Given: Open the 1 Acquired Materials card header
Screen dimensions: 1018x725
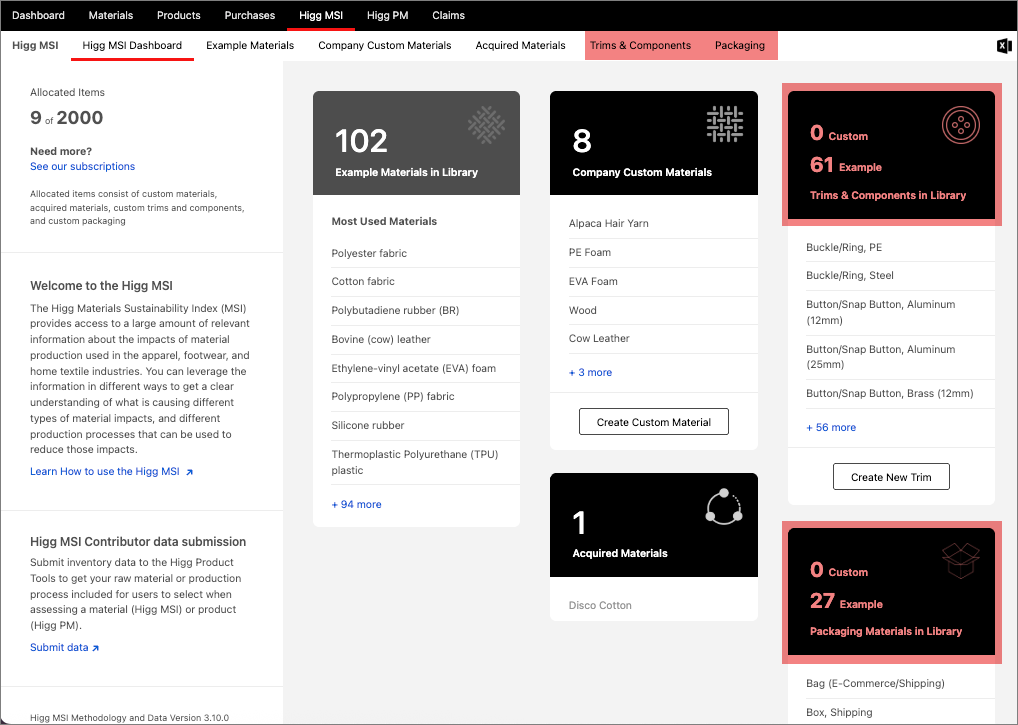Looking at the screenshot, I should [654, 524].
